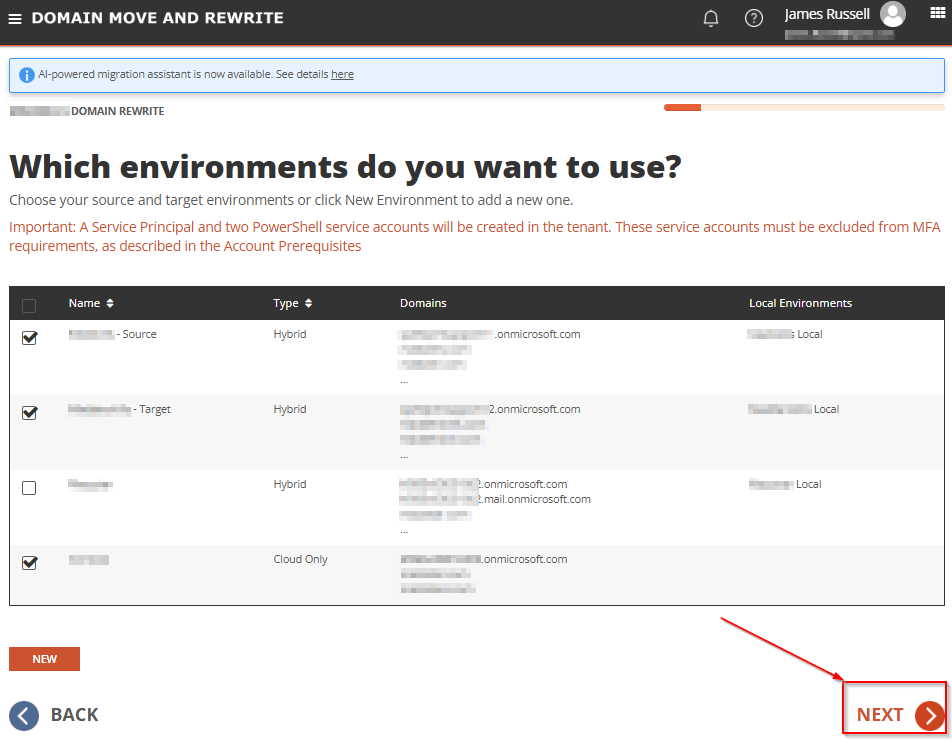
Task: Open the notifications bell
Action: pyautogui.click(x=711, y=18)
